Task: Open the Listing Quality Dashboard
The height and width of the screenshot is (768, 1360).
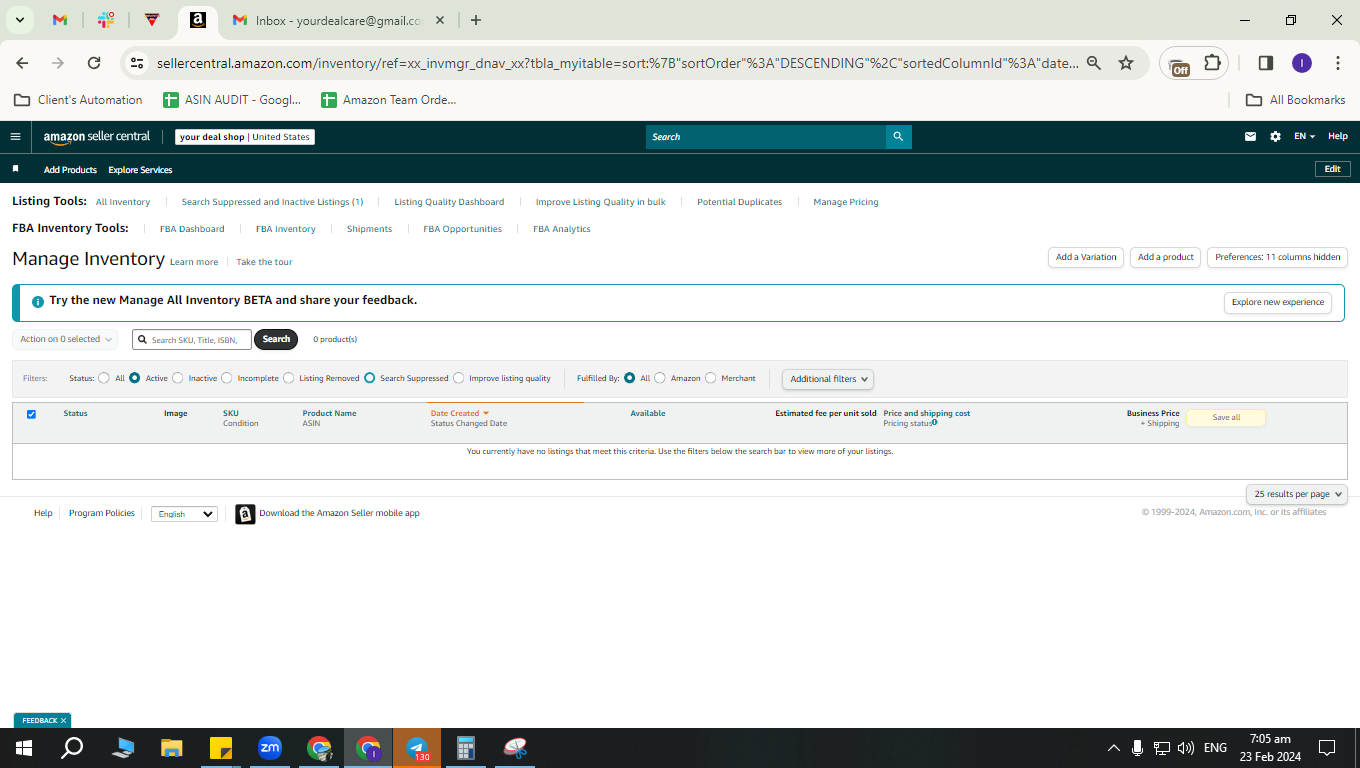Action: [x=449, y=202]
